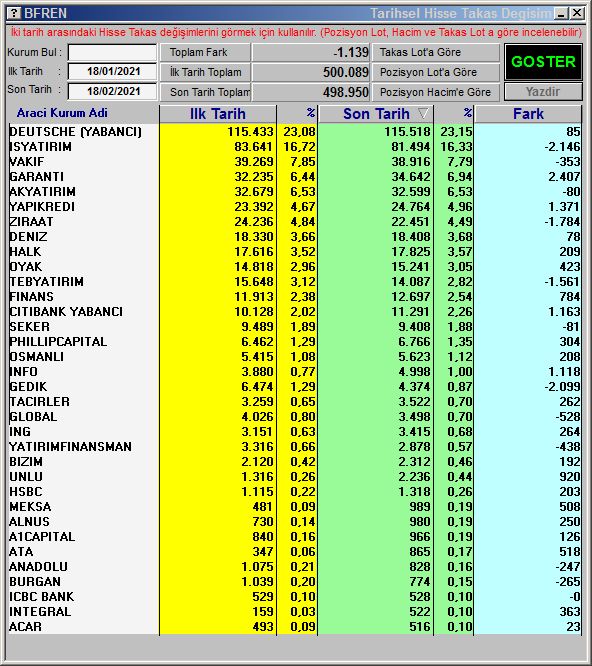
Task: Click Ilk Tarih percent column header
Action: coord(297,114)
